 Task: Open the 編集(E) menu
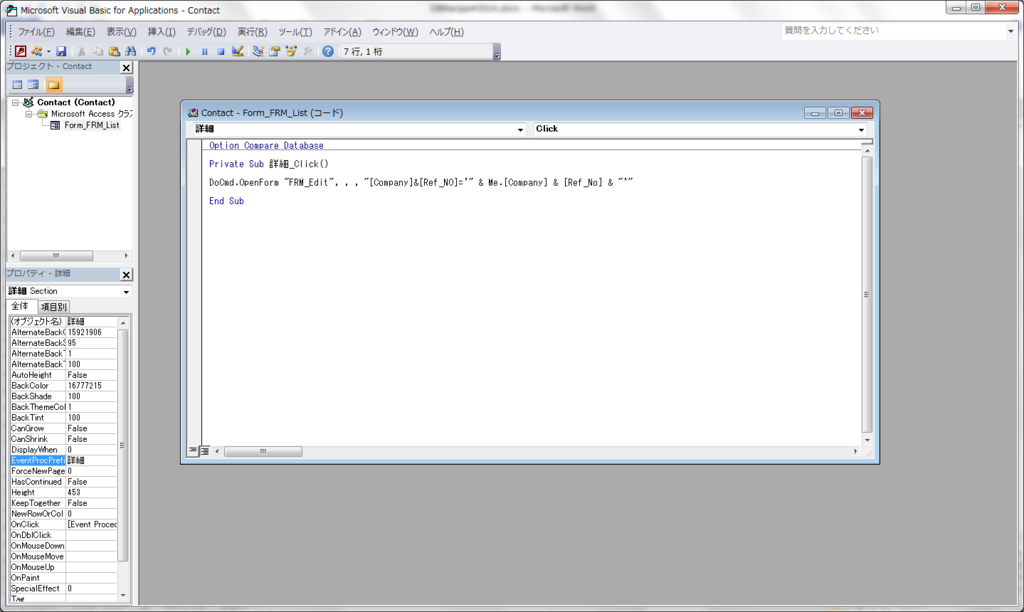(x=80, y=31)
